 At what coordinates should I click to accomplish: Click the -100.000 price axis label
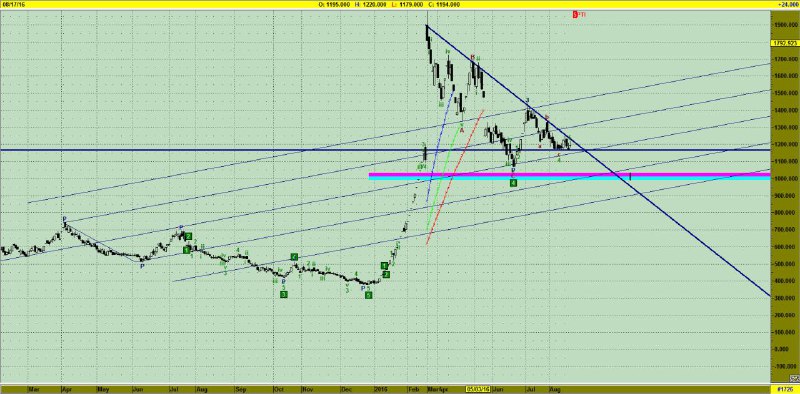(x=785, y=366)
